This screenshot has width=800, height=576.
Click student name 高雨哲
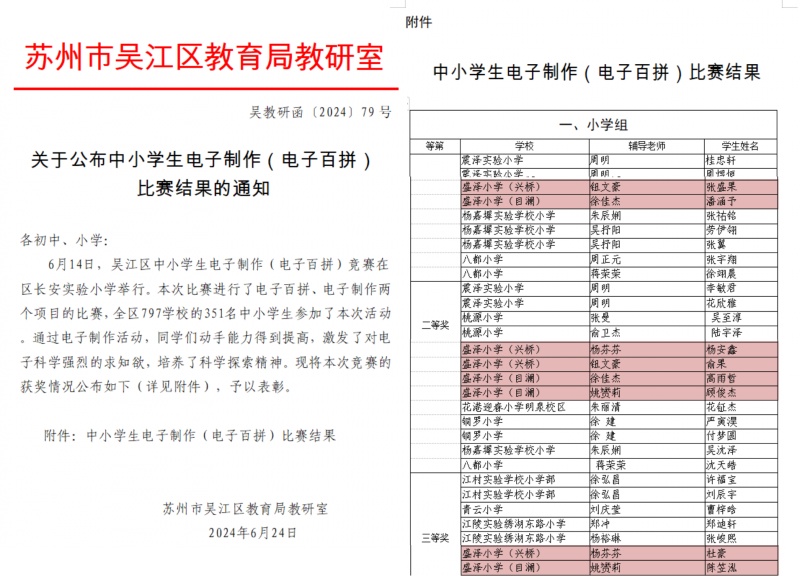click(x=721, y=378)
